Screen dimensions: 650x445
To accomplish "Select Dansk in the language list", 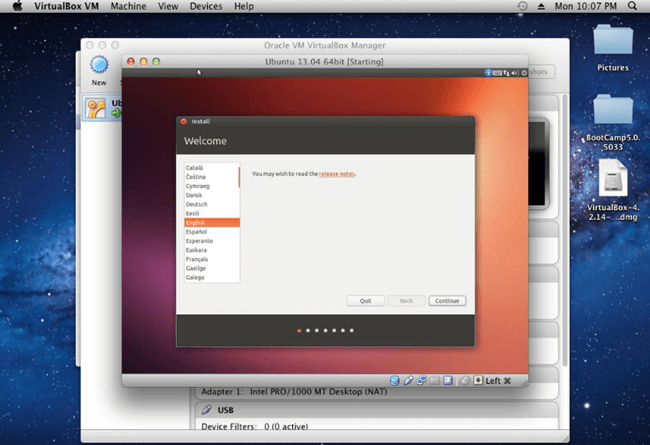I will pyautogui.click(x=212, y=195).
